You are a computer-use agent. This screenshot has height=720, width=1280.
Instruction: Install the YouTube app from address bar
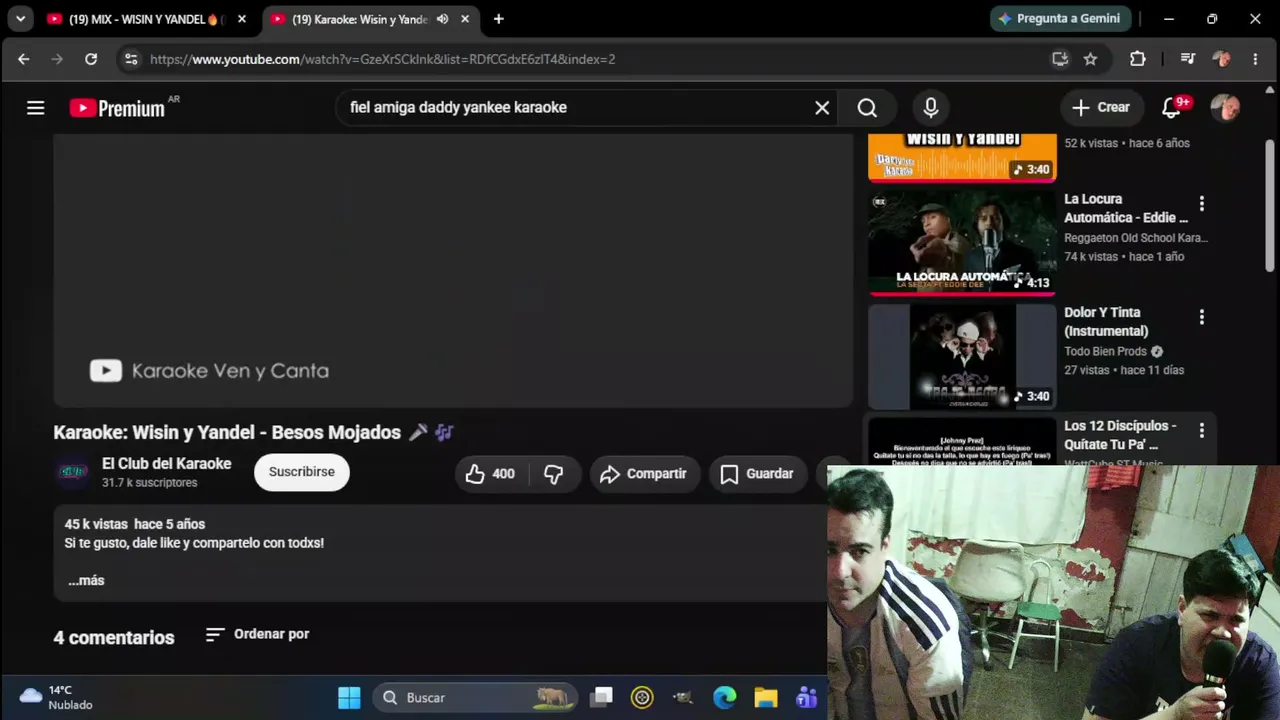click(1060, 59)
